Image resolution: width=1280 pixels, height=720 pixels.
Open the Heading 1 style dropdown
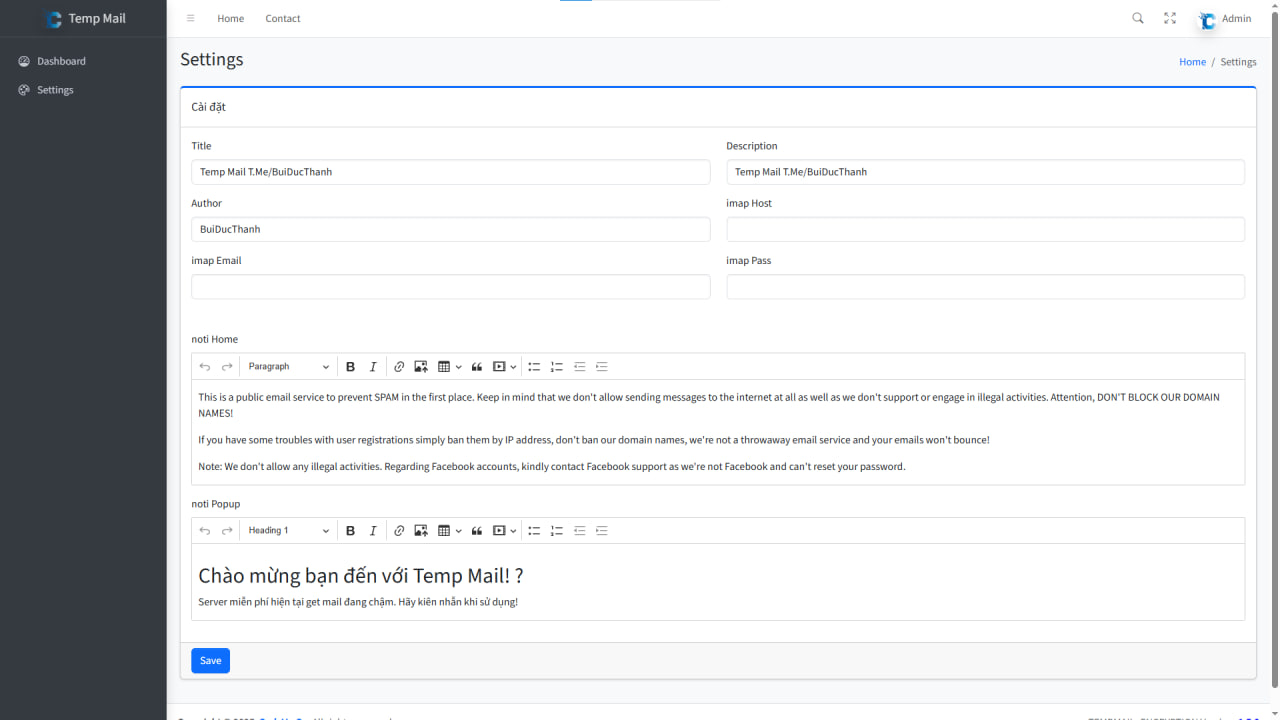(288, 531)
